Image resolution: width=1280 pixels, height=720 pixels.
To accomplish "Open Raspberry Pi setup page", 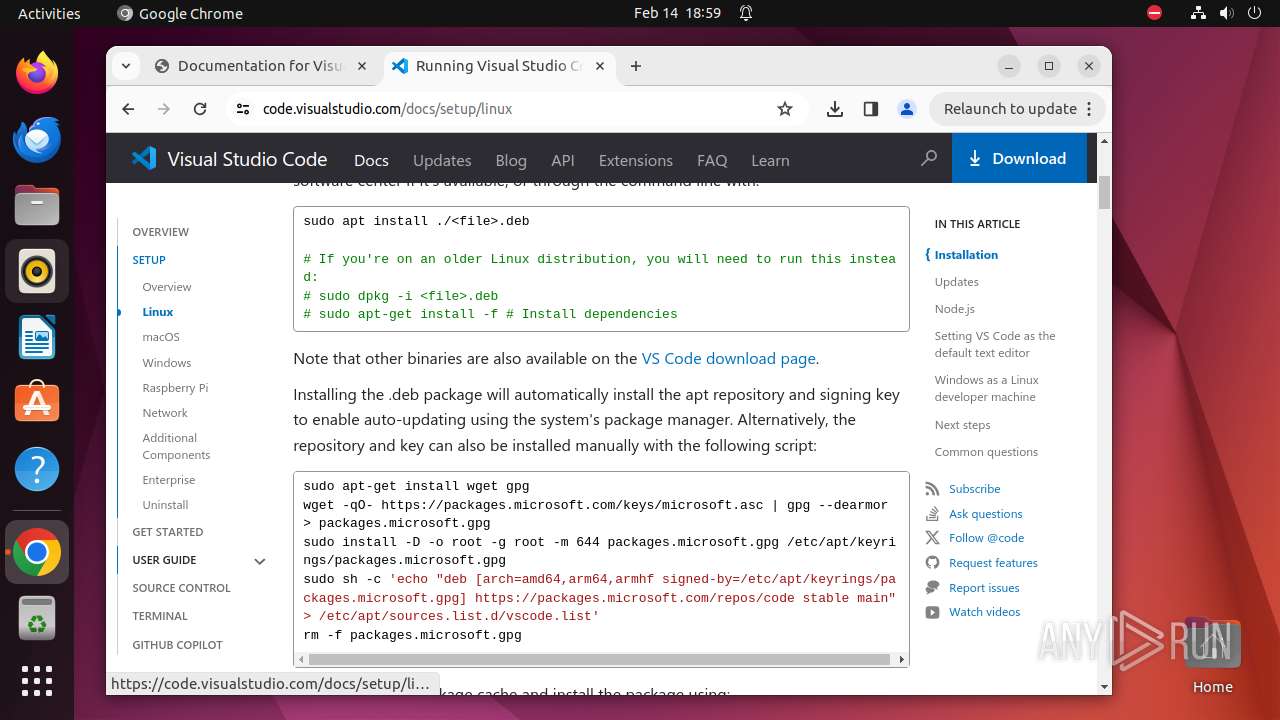I will [x=175, y=388].
